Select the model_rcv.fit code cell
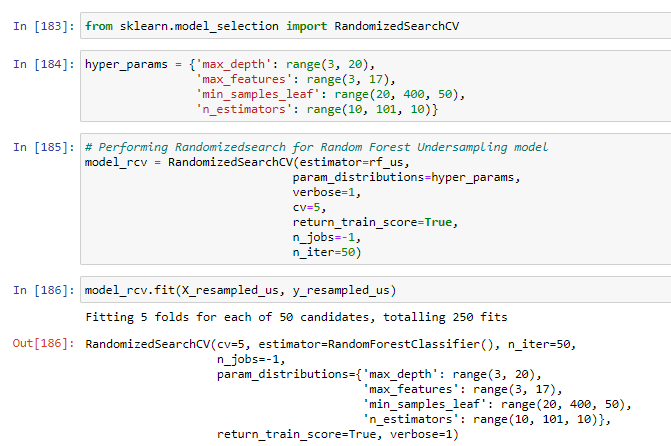Image resolution: width=671 pixels, height=446 pixels. click(x=376, y=290)
